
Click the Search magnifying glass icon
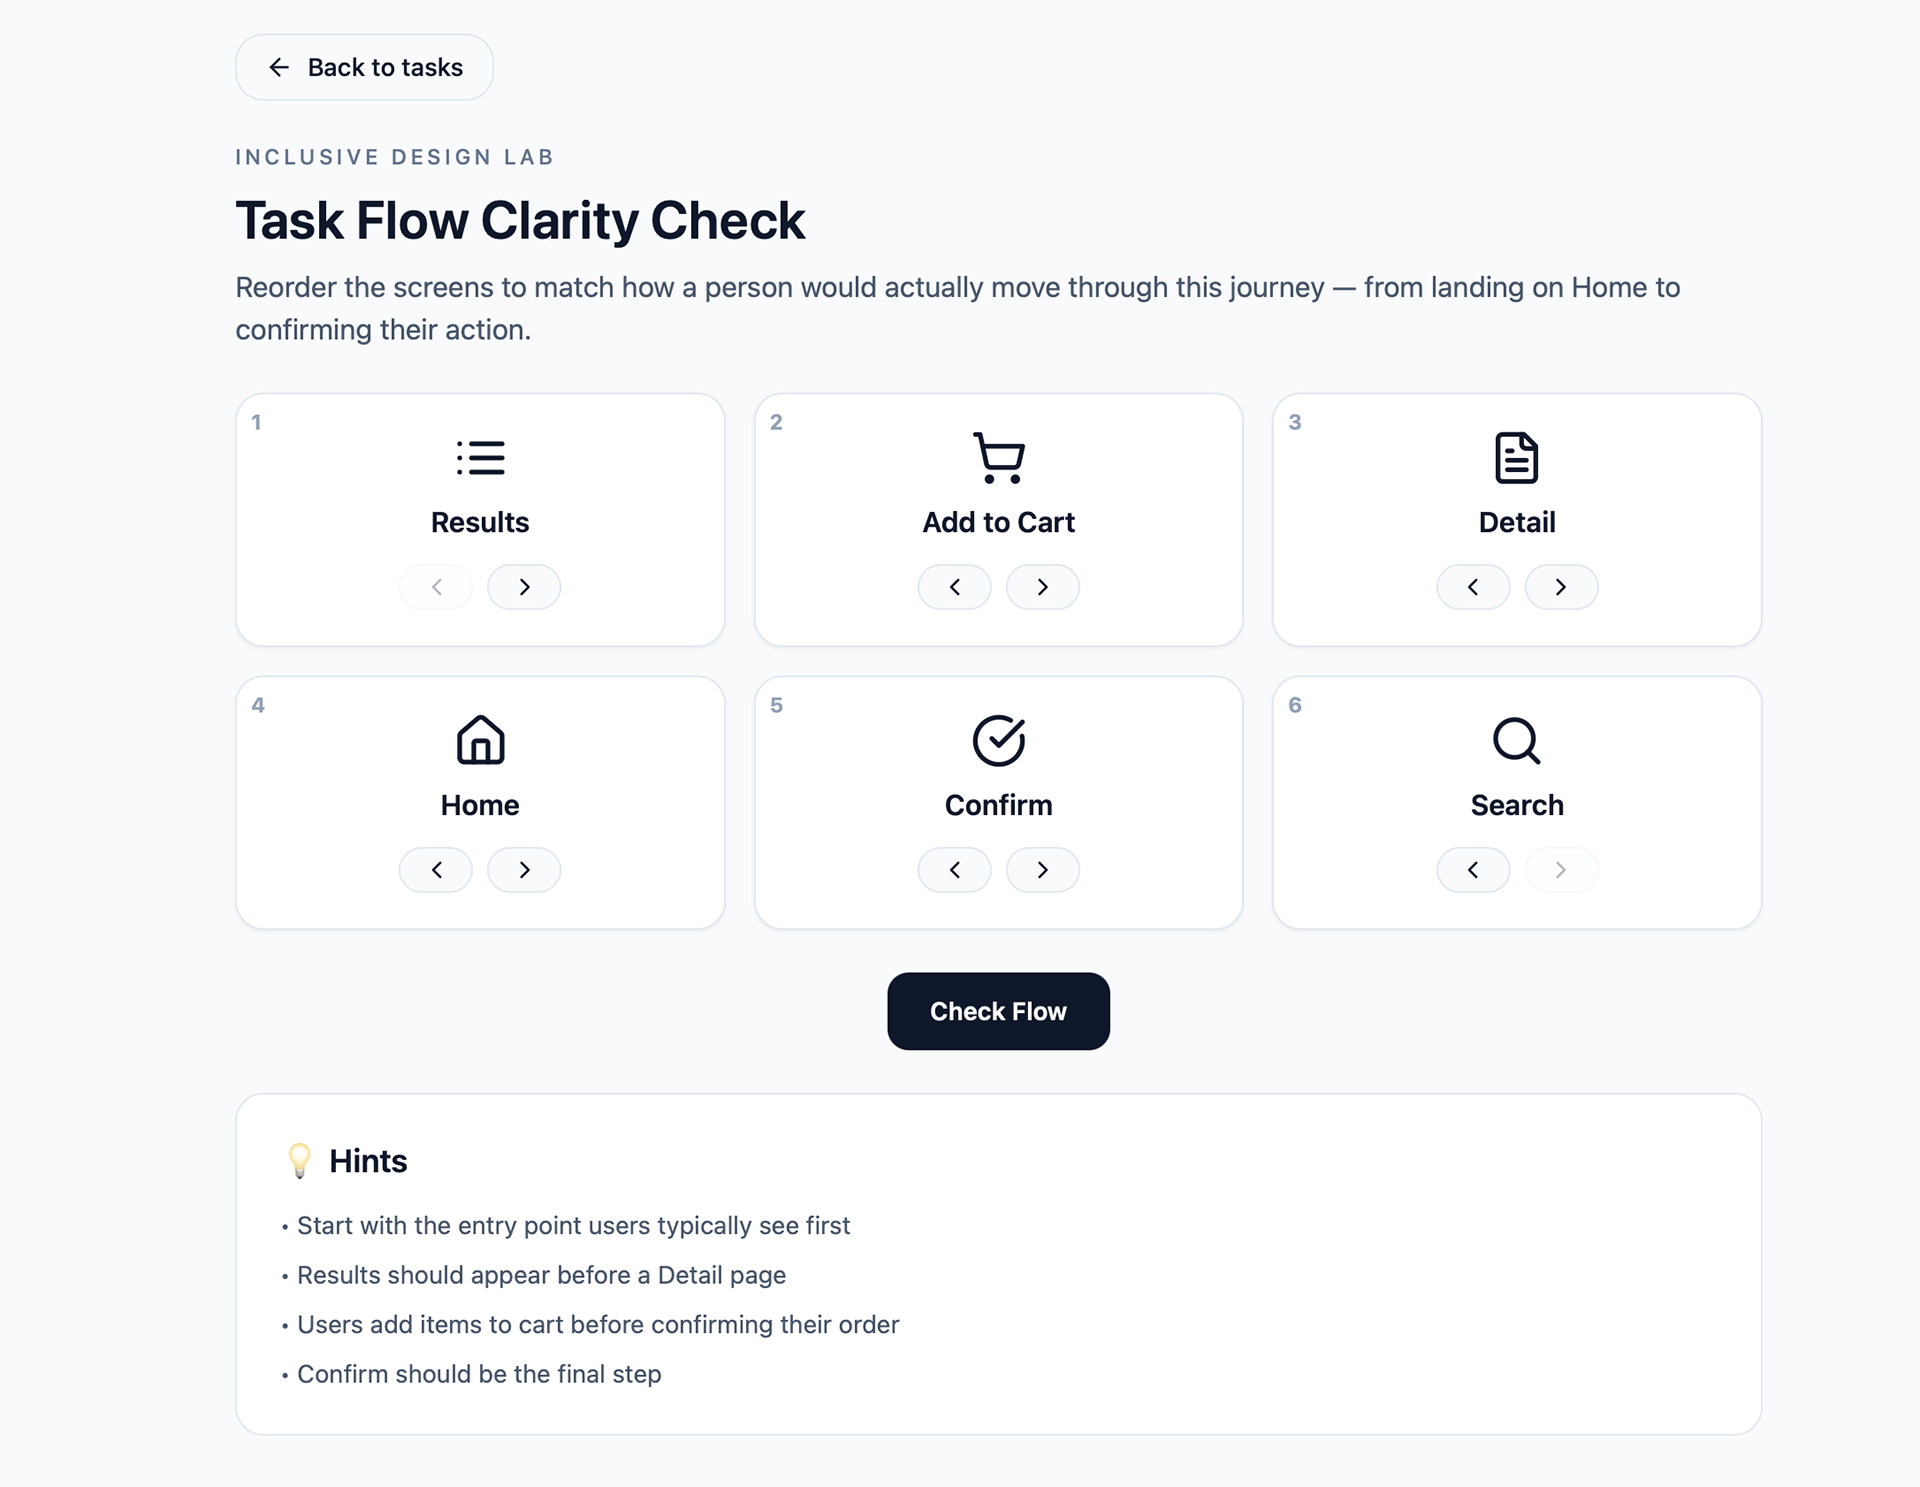pos(1516,741)
